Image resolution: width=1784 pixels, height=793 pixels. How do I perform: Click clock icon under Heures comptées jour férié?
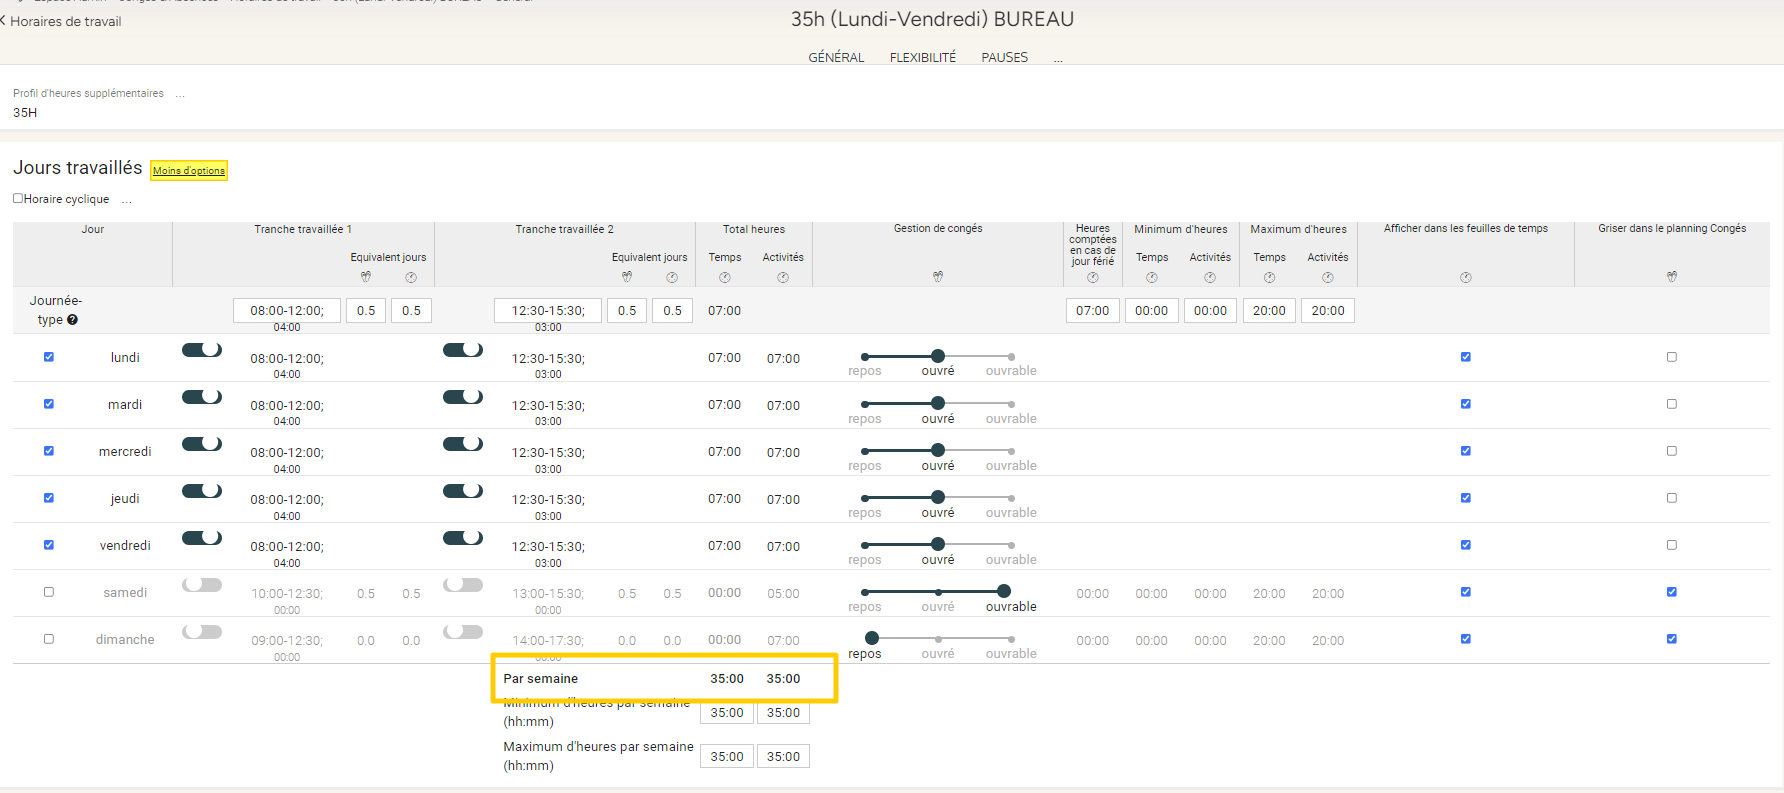(x=1093, y=277)
